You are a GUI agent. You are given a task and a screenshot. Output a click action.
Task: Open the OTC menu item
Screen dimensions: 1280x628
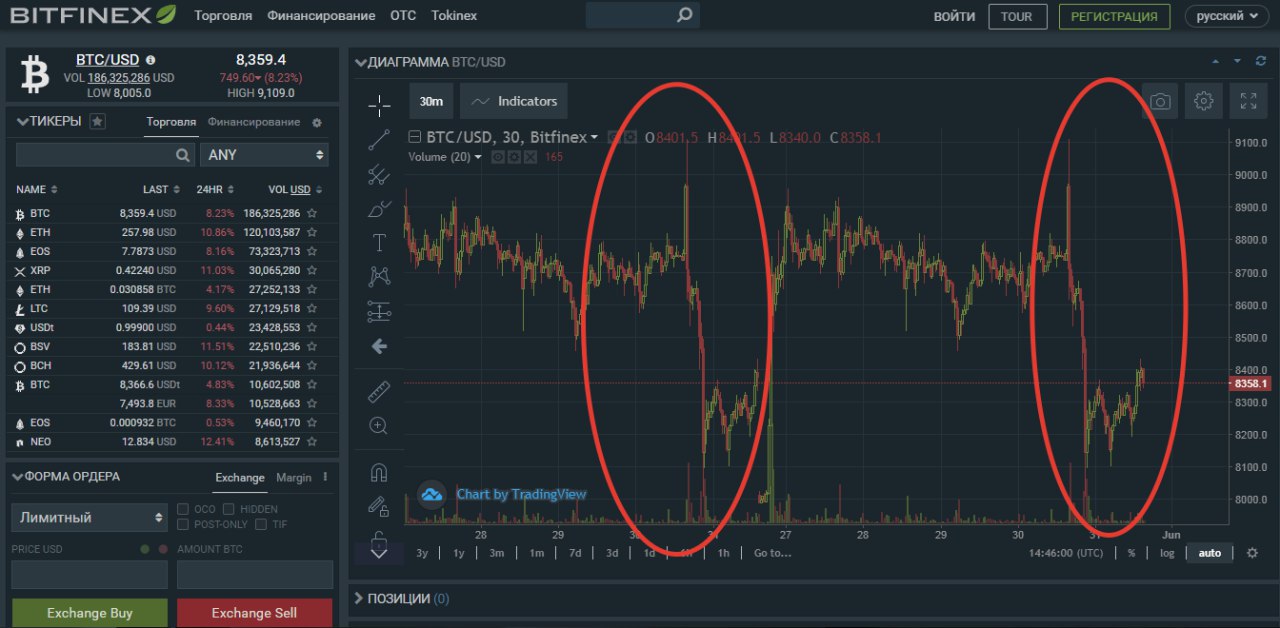click(403, 16)
